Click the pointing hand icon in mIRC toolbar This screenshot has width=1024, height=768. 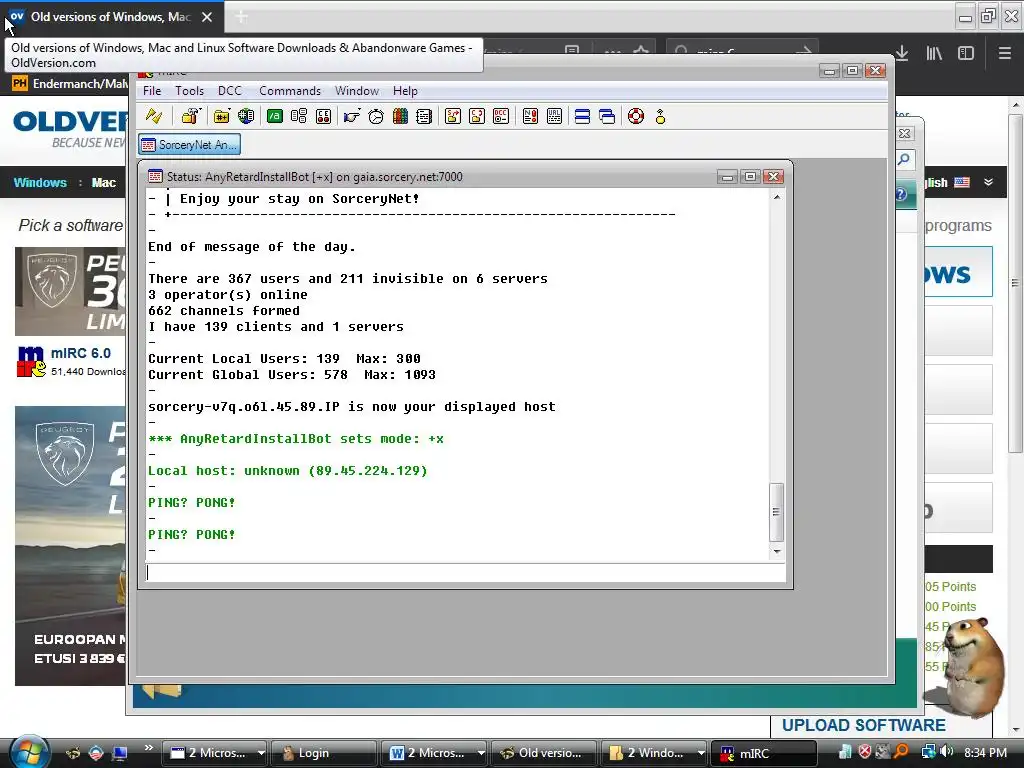tap(351, 116)
